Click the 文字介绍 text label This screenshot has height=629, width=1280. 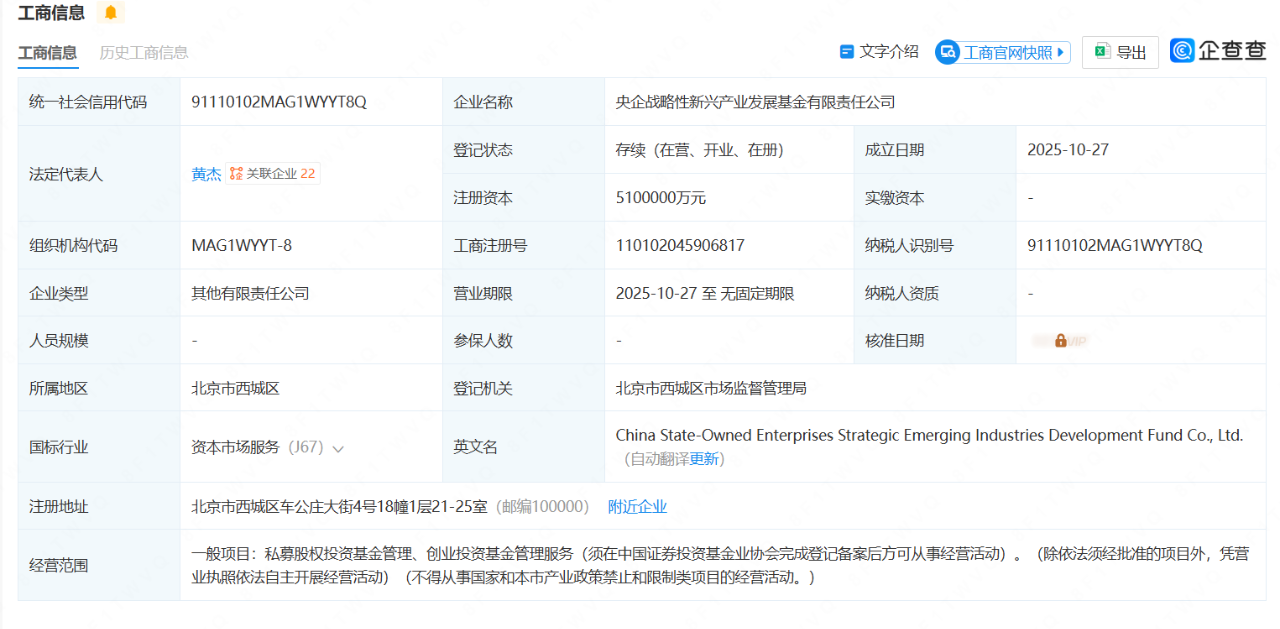point(889,52)
